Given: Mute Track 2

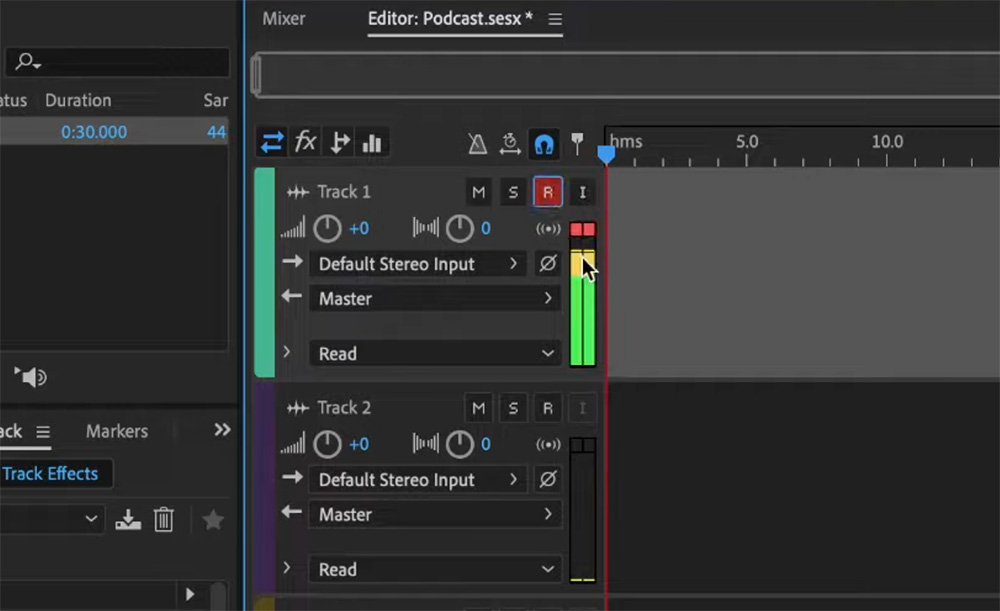Looking at the screenshot, I should click(478, 408).
